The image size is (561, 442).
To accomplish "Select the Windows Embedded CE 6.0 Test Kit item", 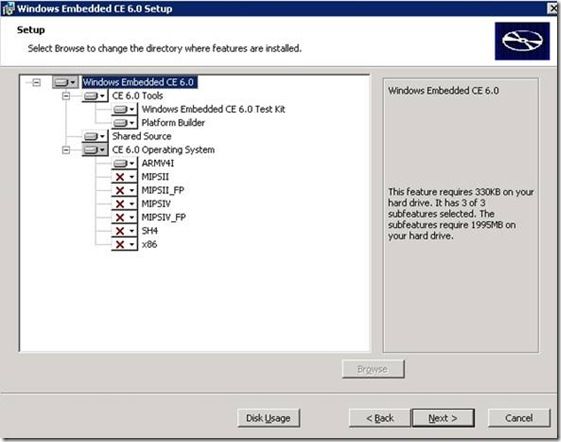I will pyautogui.click(x=213, y=110).
